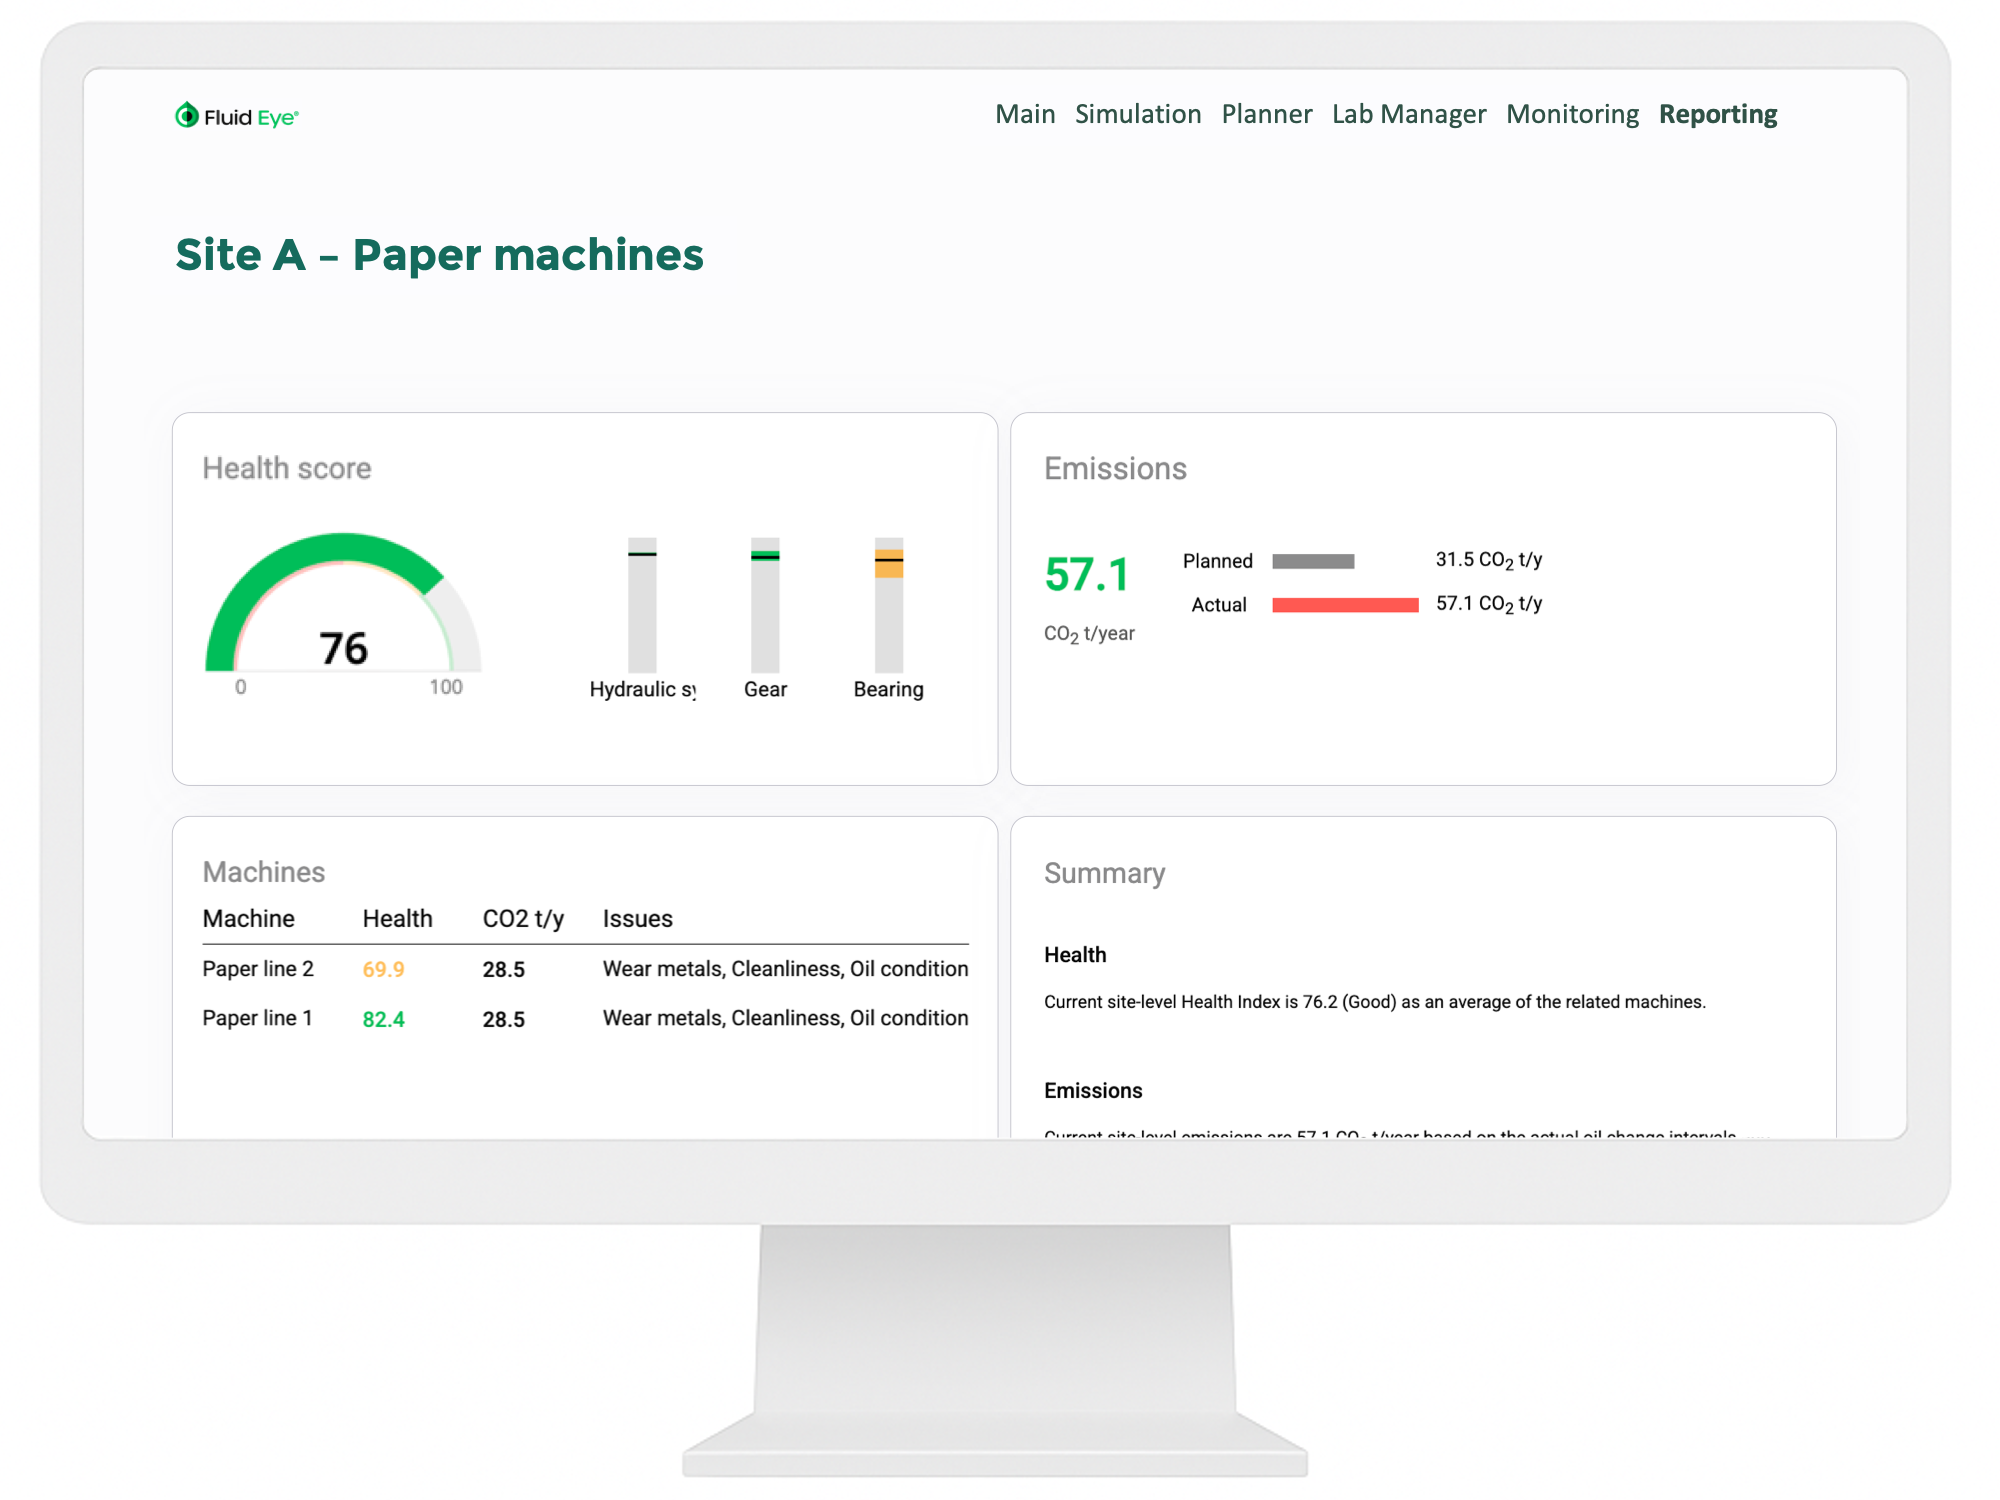Screen dimensions: 2000x1500
Task: Click the gray Planned emissions bar
Action: click(1312, 562)
